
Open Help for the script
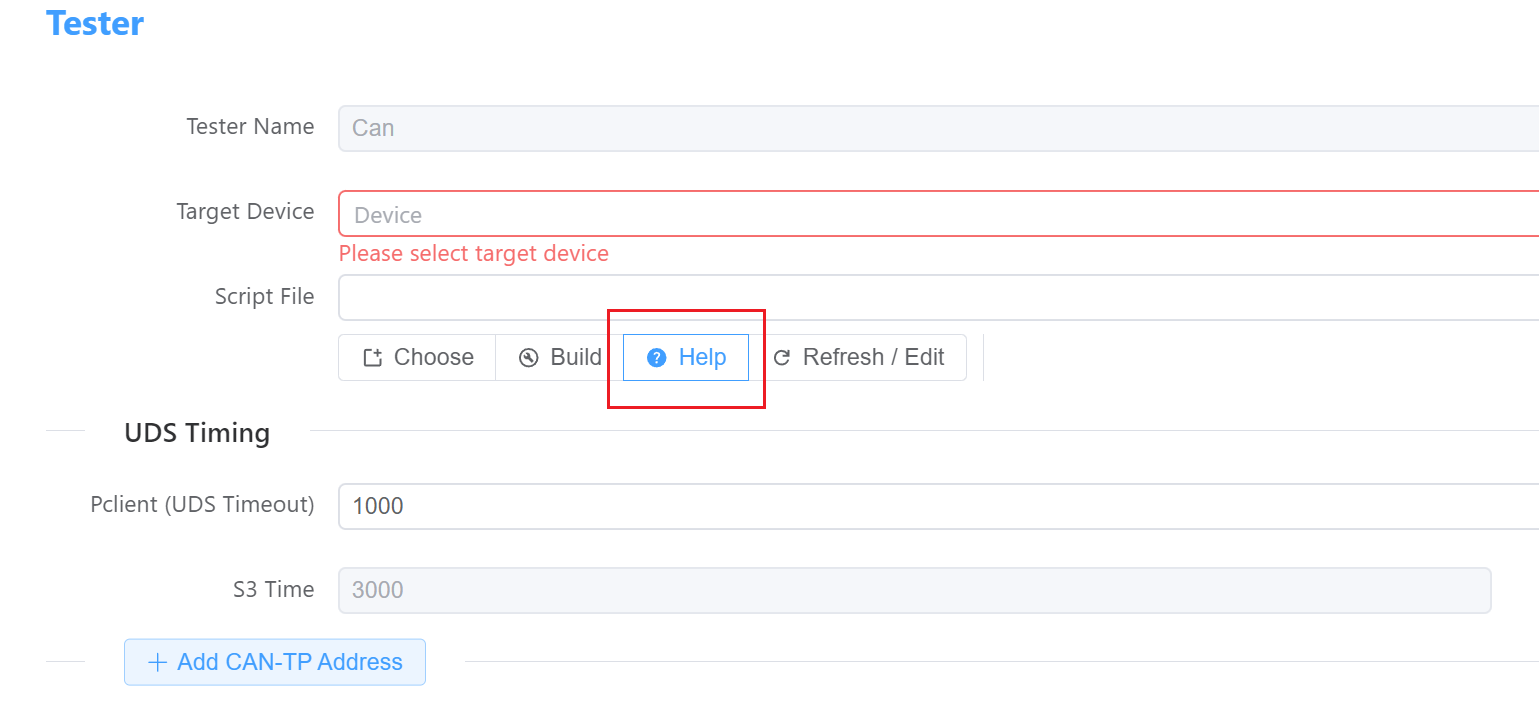(x=686, y=358)
